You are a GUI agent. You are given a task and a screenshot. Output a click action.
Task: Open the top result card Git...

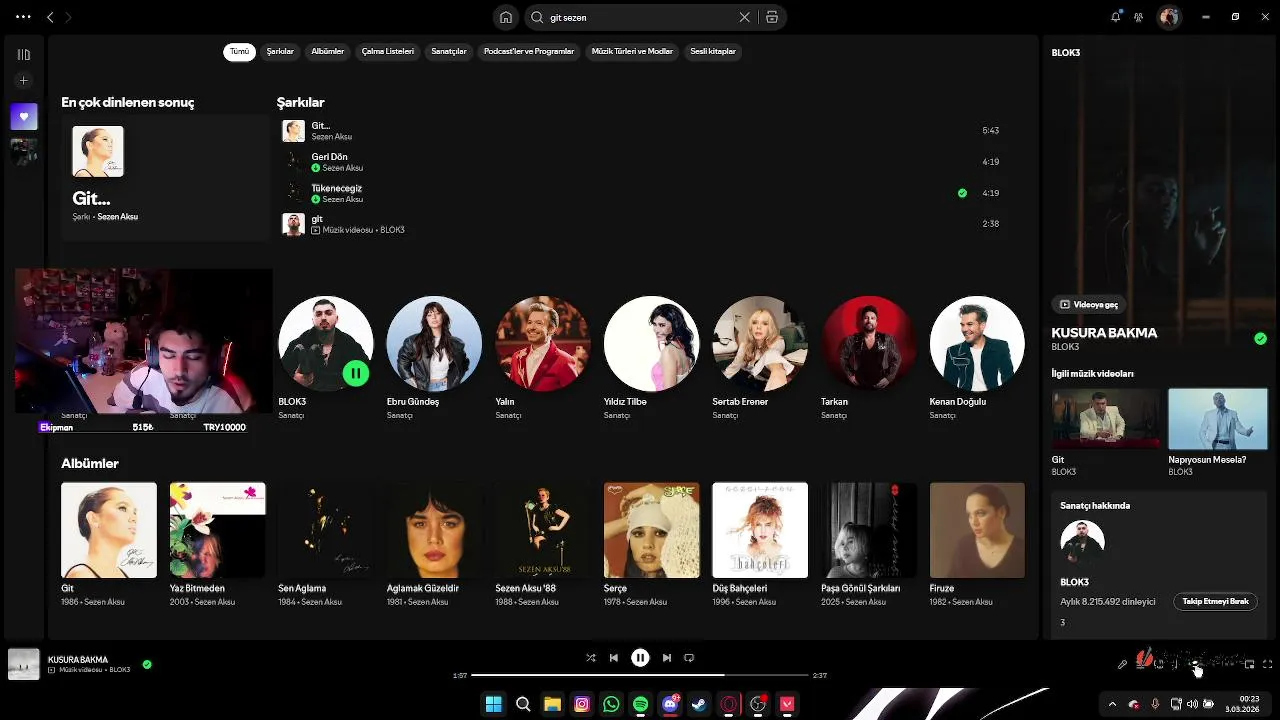(165, 177)
